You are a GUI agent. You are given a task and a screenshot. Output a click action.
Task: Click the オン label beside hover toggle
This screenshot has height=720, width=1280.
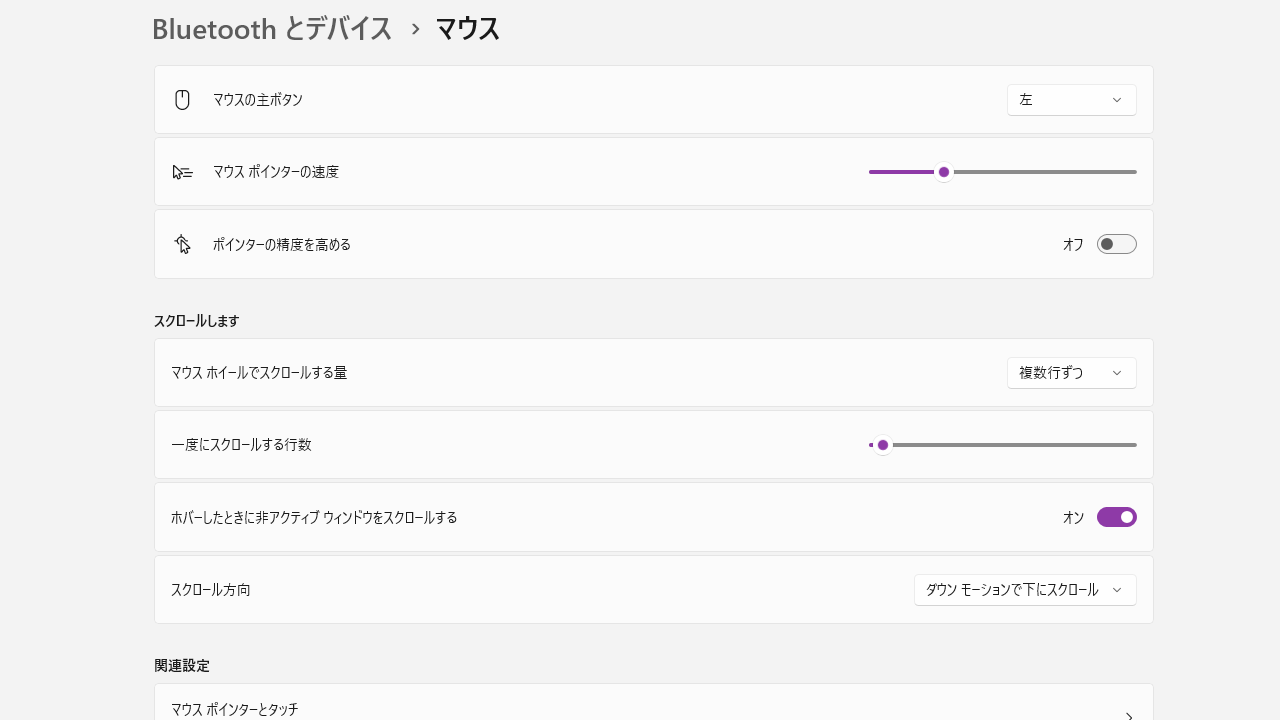[1073, 517]
